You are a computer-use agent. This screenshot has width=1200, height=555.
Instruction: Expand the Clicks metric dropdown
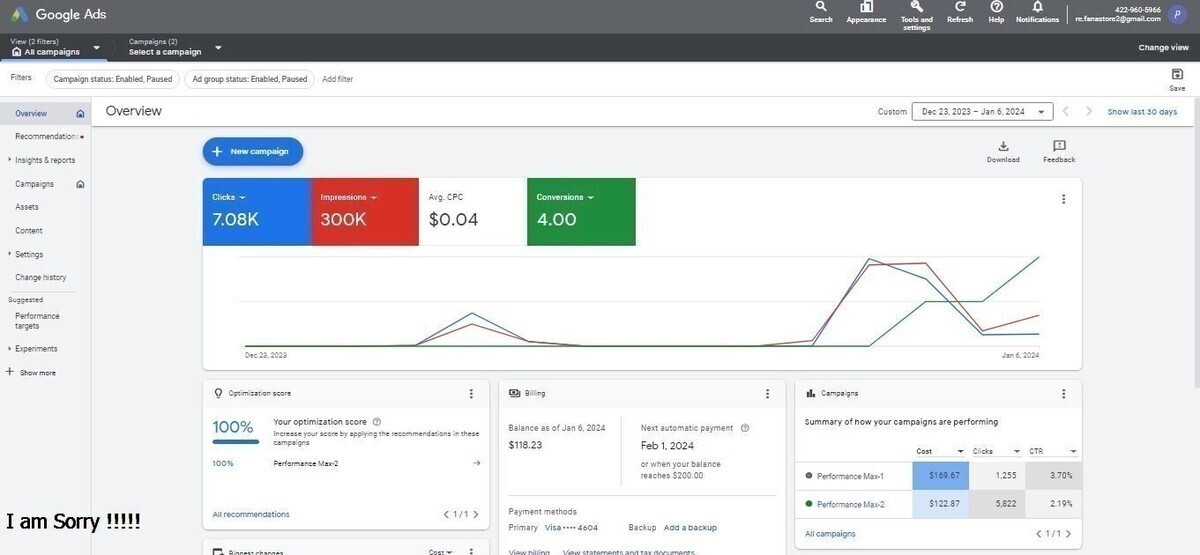click(242, 198)
